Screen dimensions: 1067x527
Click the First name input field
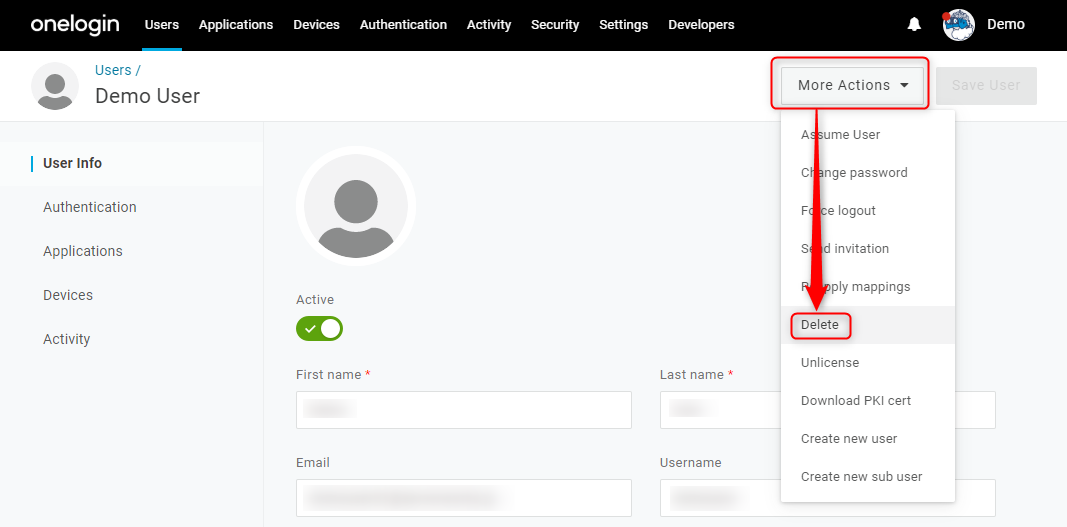pos(463,410)
